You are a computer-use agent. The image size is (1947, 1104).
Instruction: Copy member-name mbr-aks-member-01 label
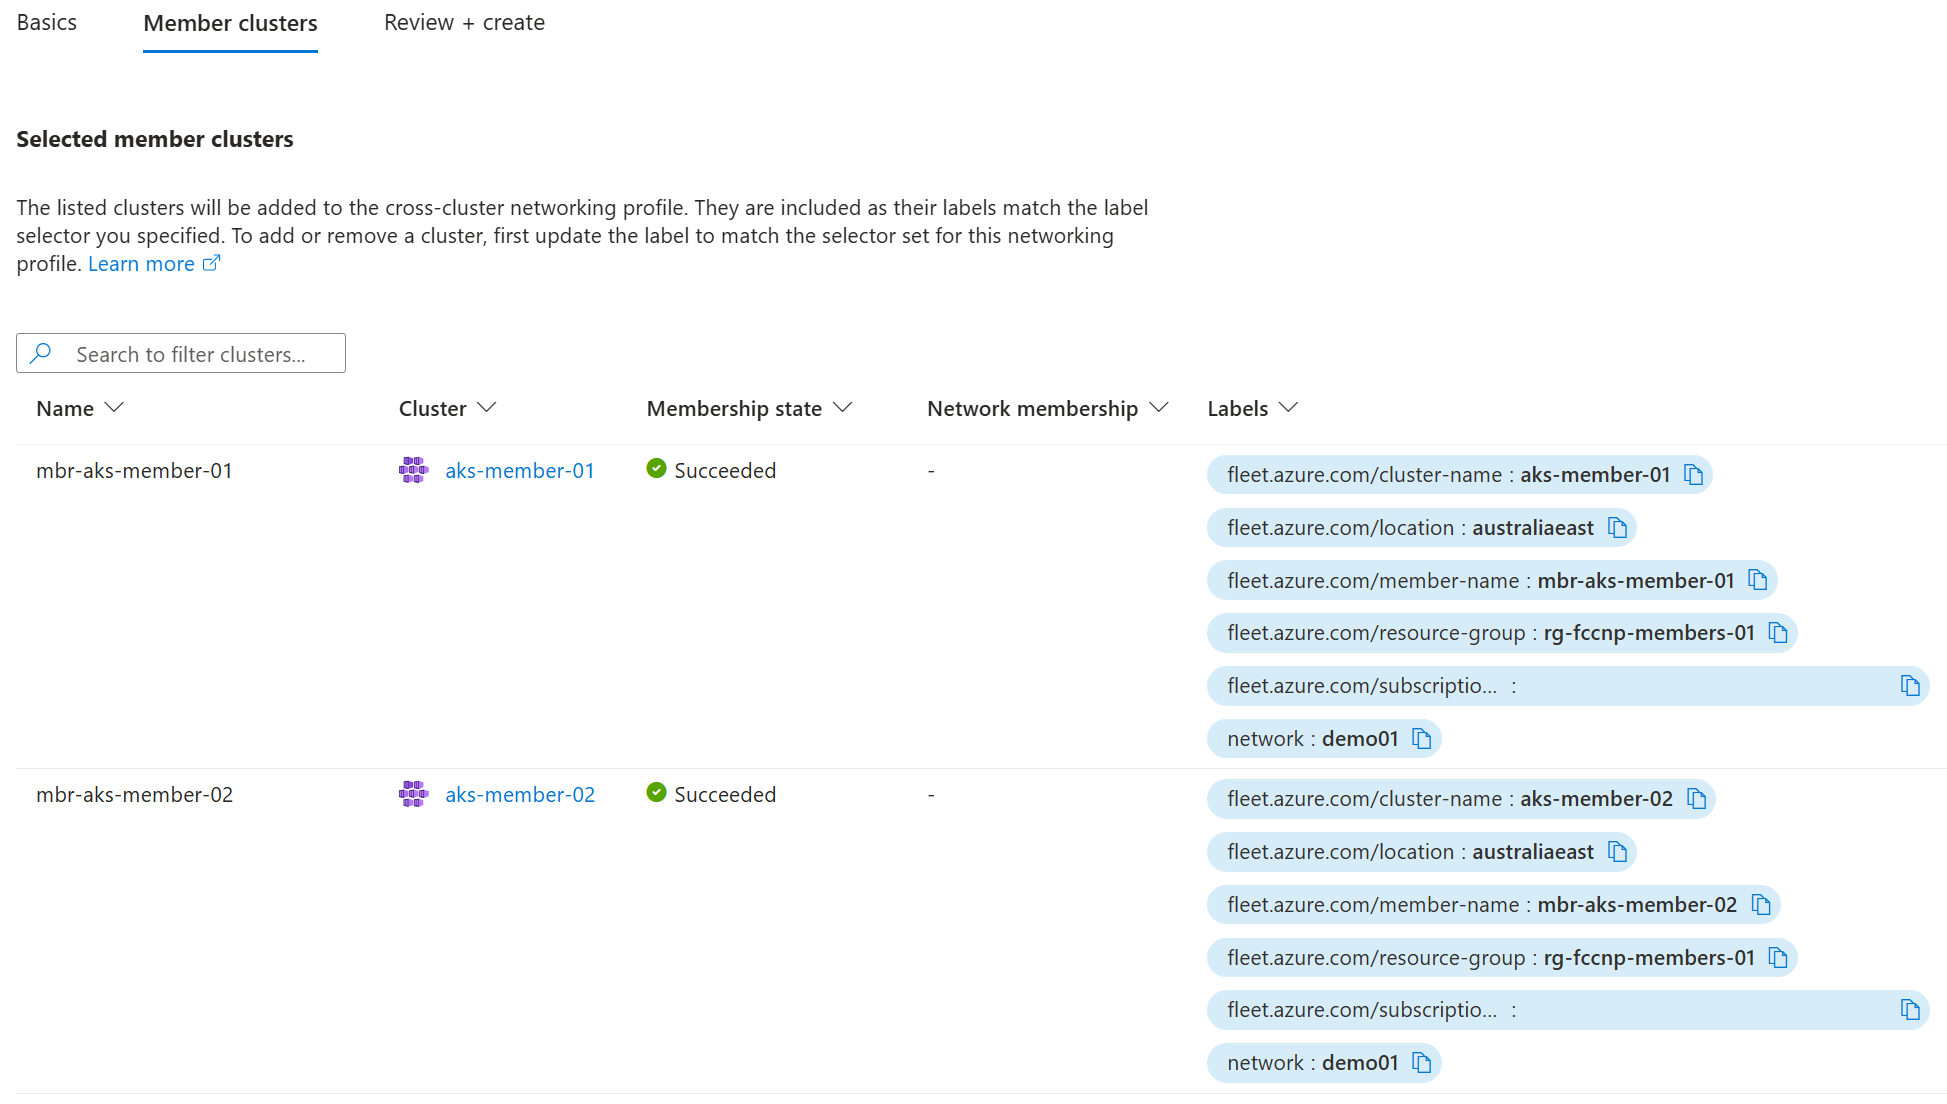[1757, 580]
